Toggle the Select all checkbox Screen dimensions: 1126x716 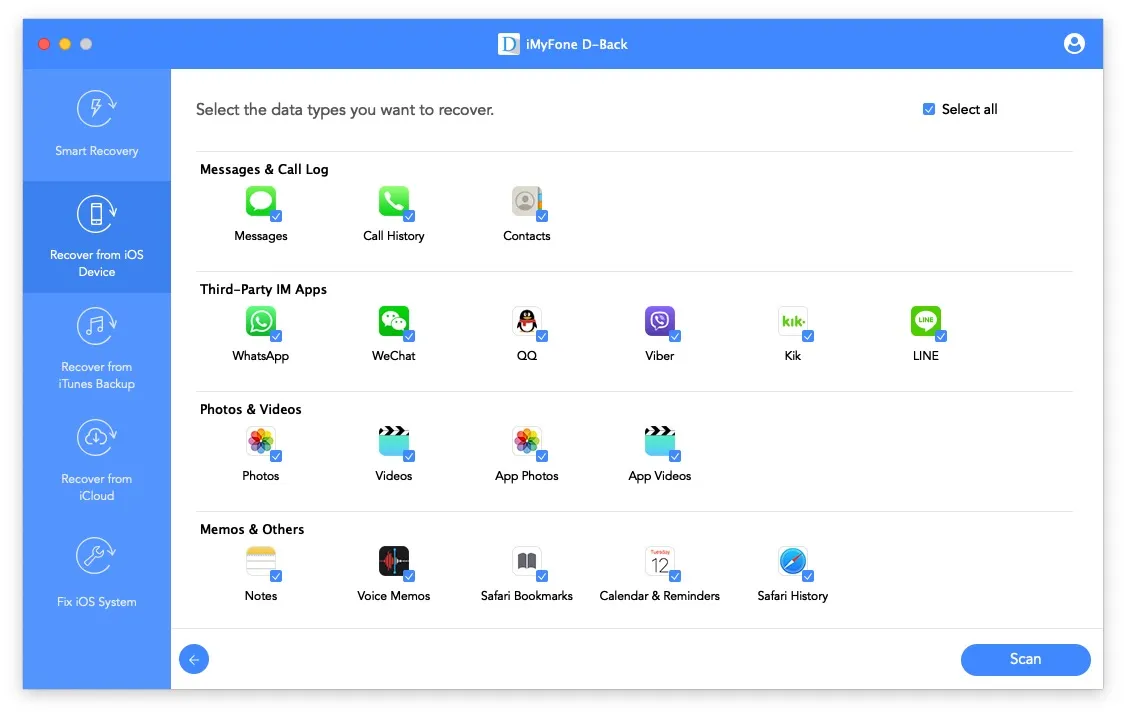click(929, 109)
